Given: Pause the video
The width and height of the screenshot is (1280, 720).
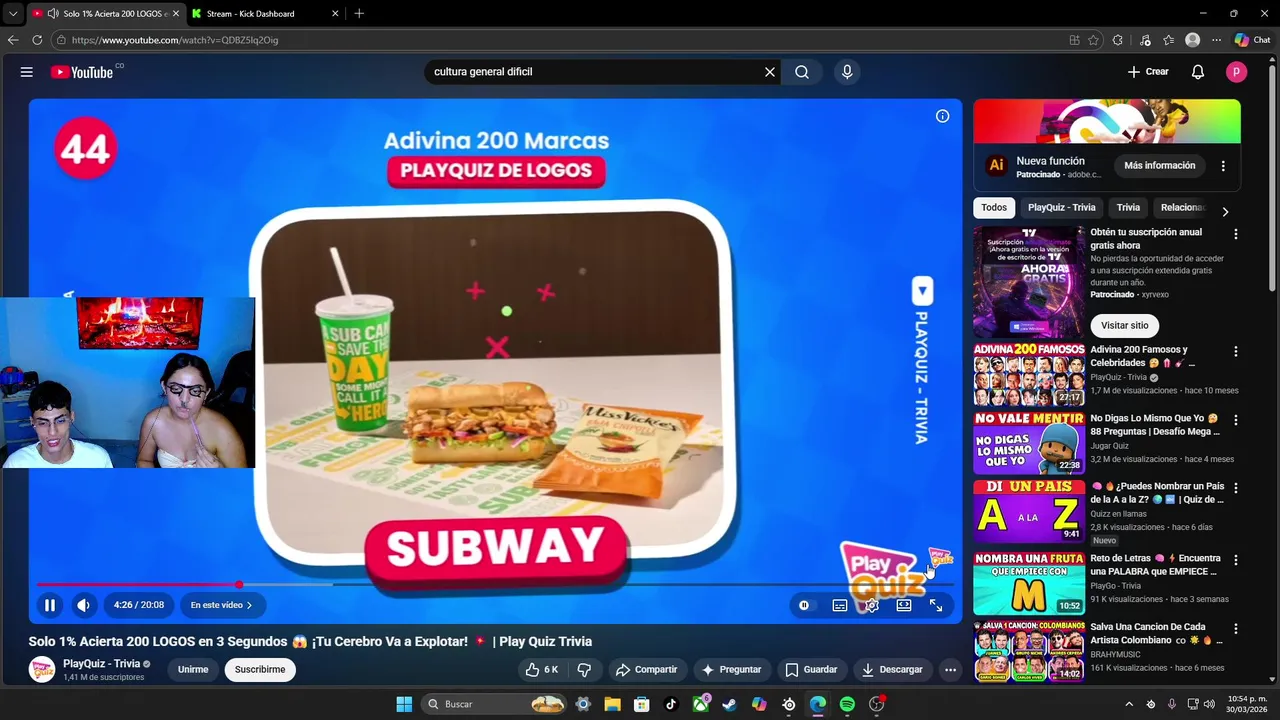Looking at the screenshot, I should pos(49,605).
